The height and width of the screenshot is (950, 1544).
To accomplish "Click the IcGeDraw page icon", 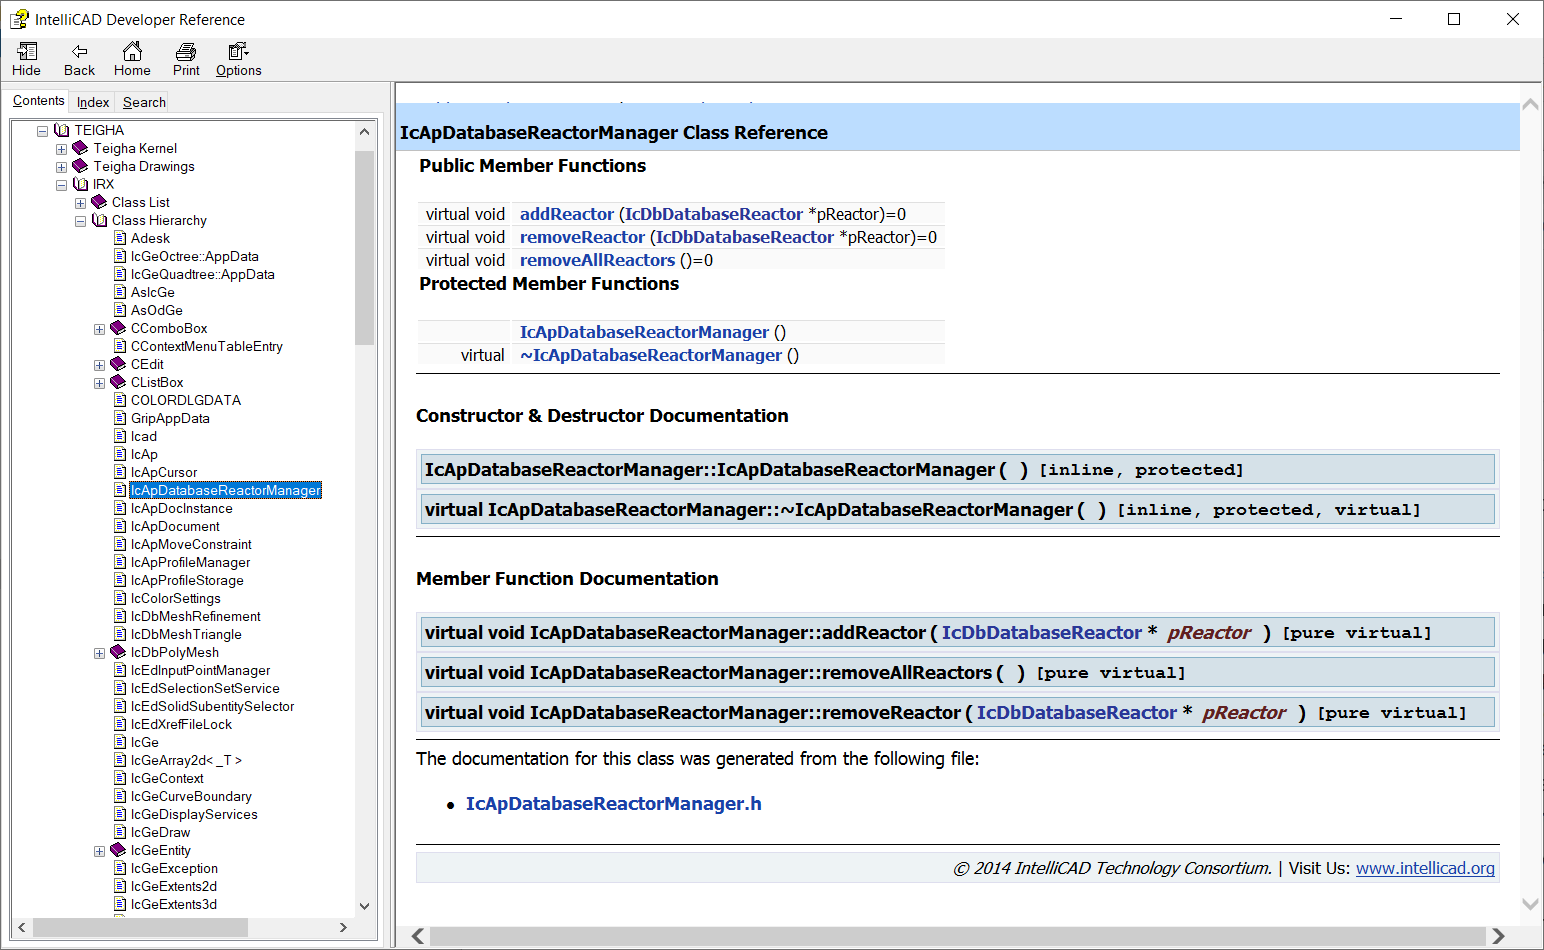I will [x=120, y=832].
